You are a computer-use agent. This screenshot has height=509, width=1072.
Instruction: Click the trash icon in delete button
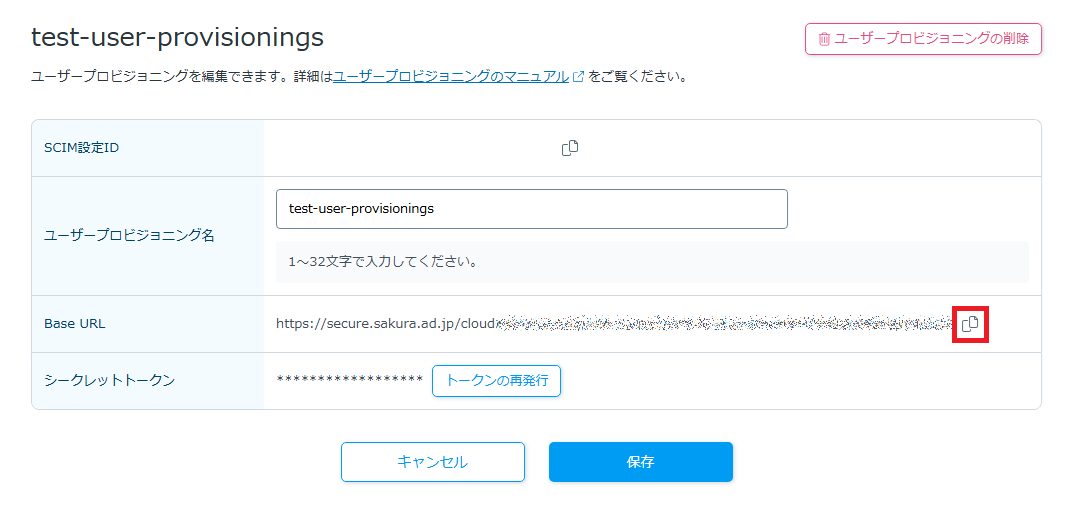tap(824, 39)
